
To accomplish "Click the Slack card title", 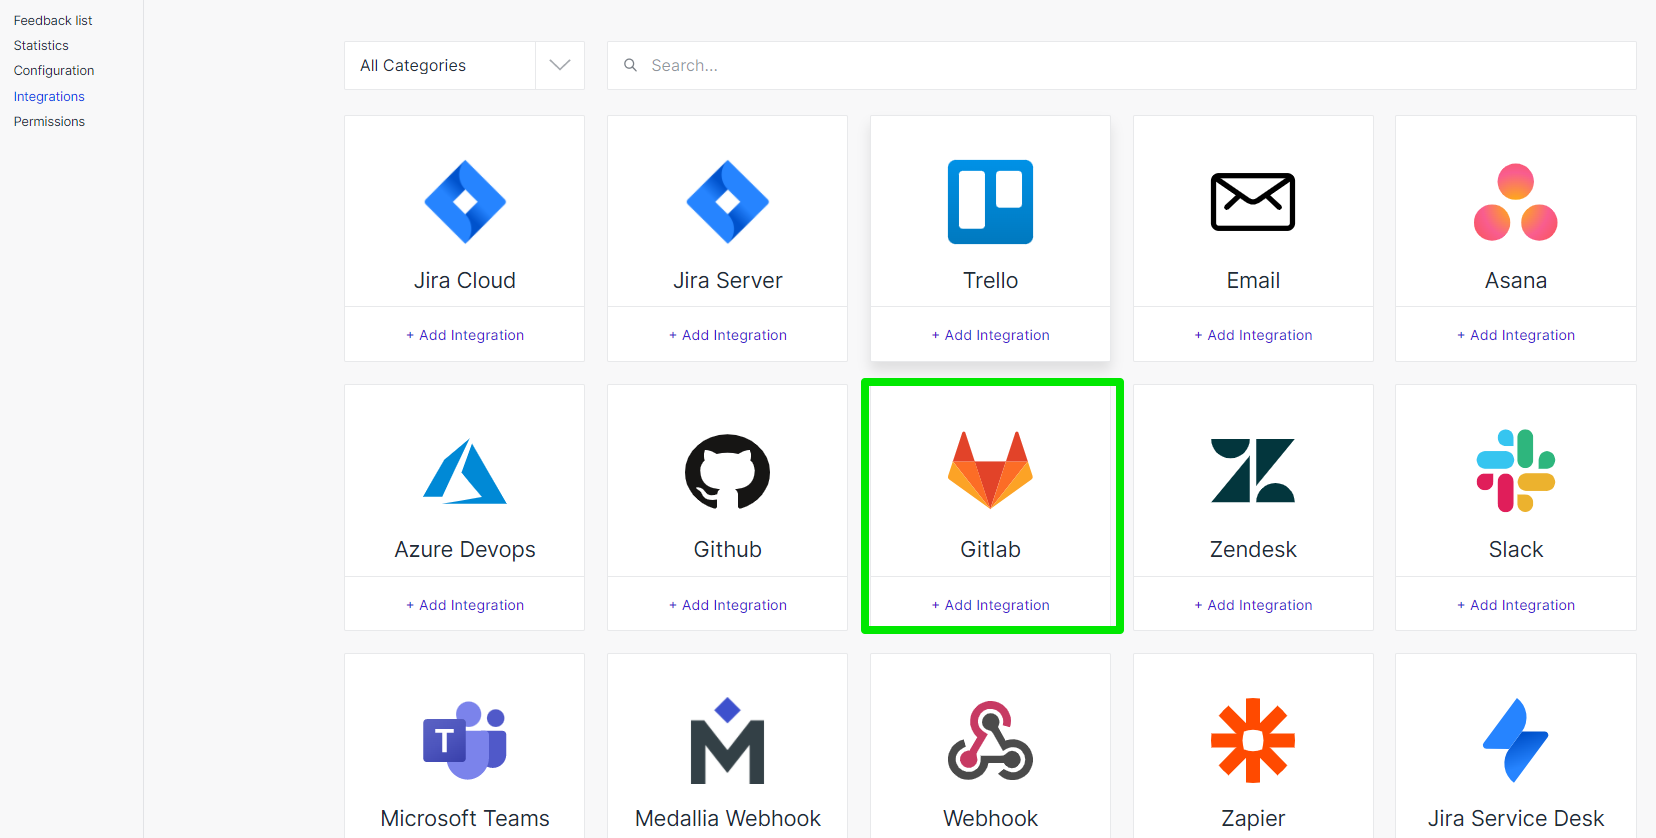I will (1516, 549).
